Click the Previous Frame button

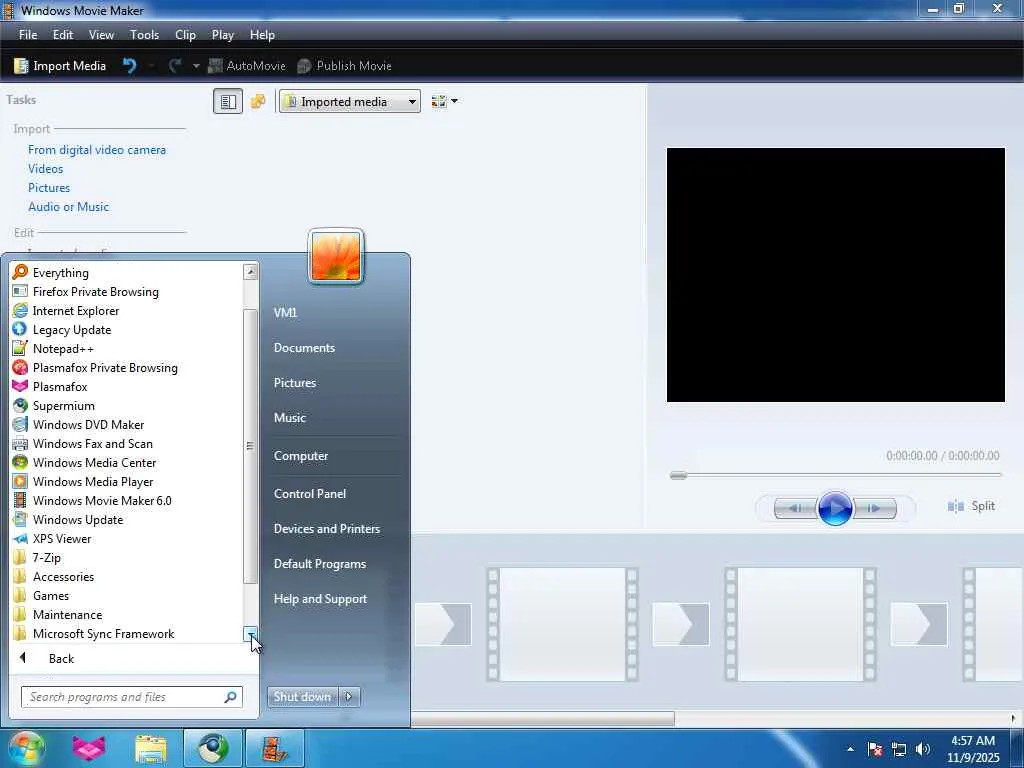point(795,507)
